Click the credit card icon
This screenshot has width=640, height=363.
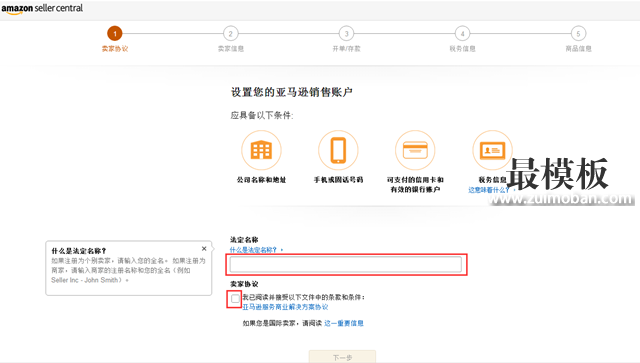point(415,150)
